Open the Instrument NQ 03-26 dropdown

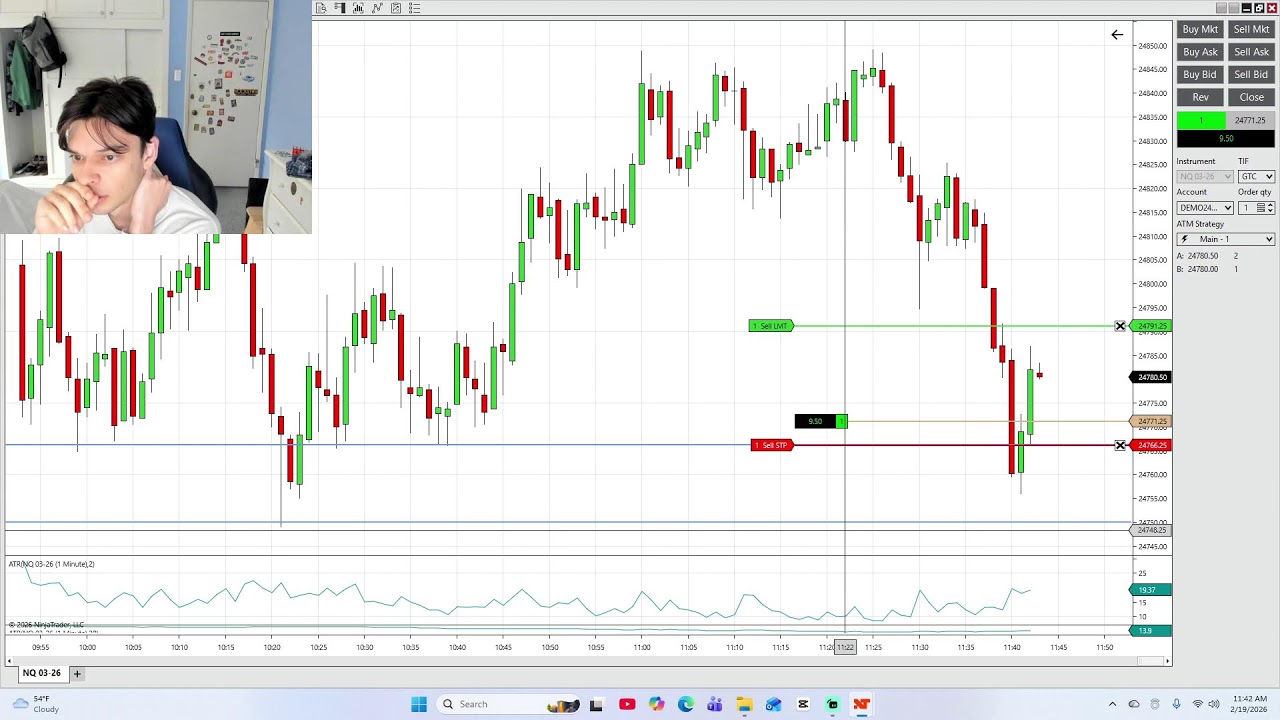pyautogui.click(x=1205, y=176)
